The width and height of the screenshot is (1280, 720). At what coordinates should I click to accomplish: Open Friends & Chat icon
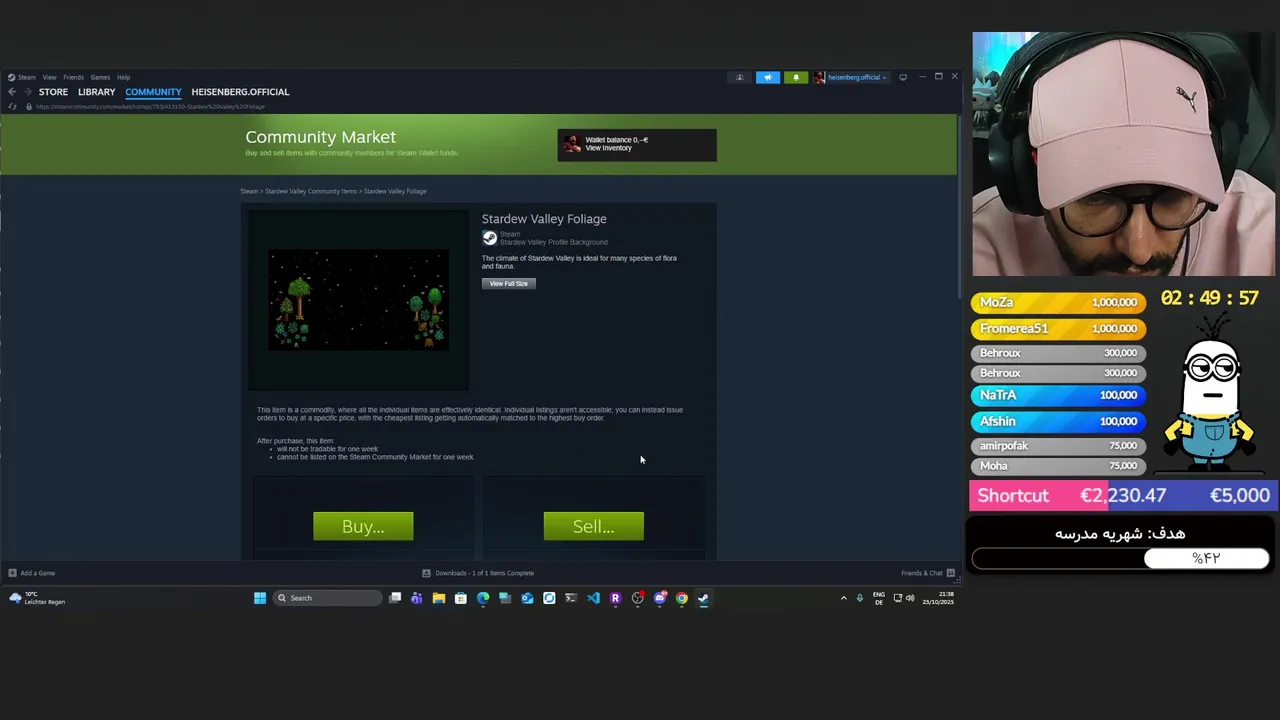point(950,573)
